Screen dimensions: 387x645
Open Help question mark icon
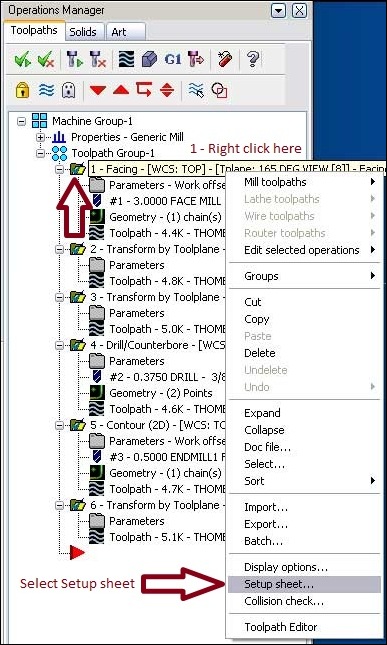click(252, 60)
